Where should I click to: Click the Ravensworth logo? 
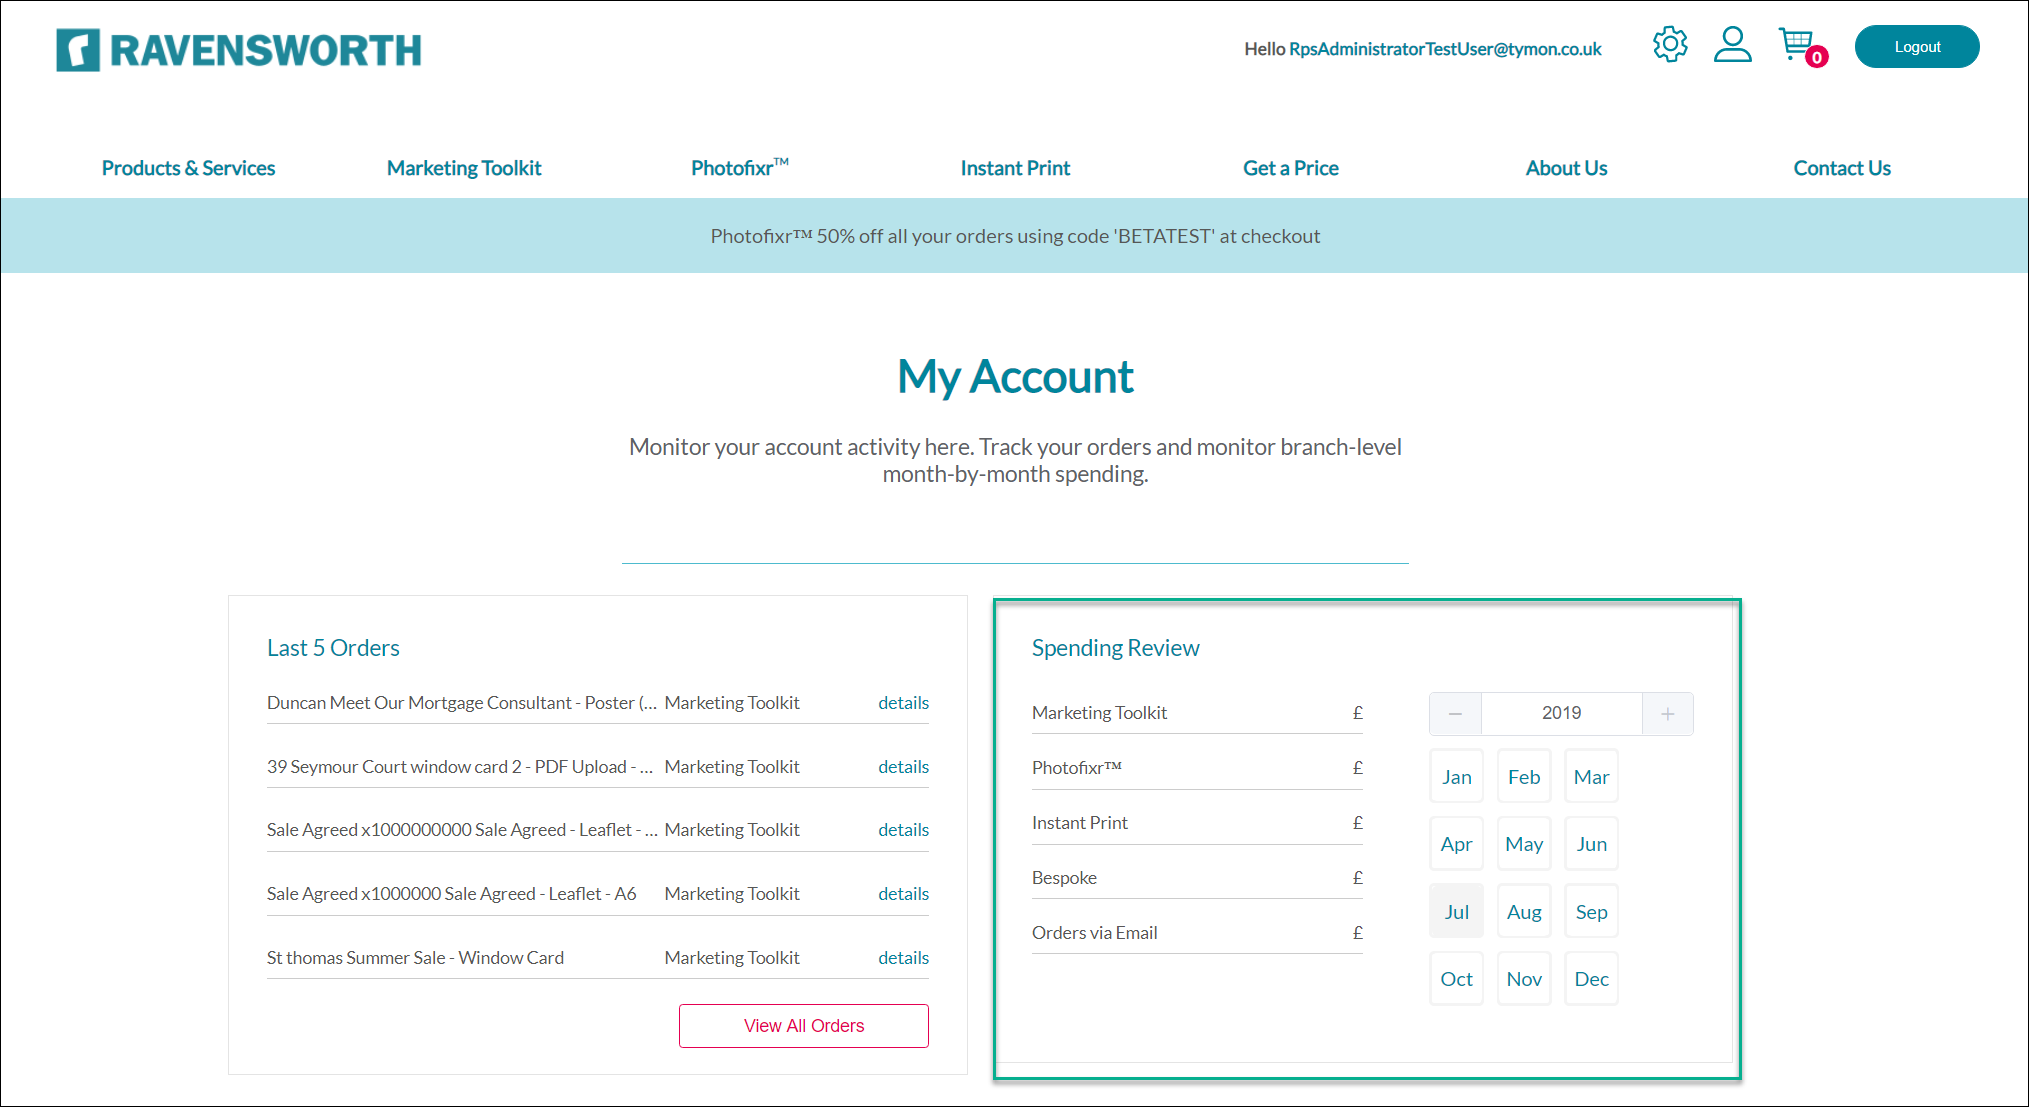[x=238, y=50]
